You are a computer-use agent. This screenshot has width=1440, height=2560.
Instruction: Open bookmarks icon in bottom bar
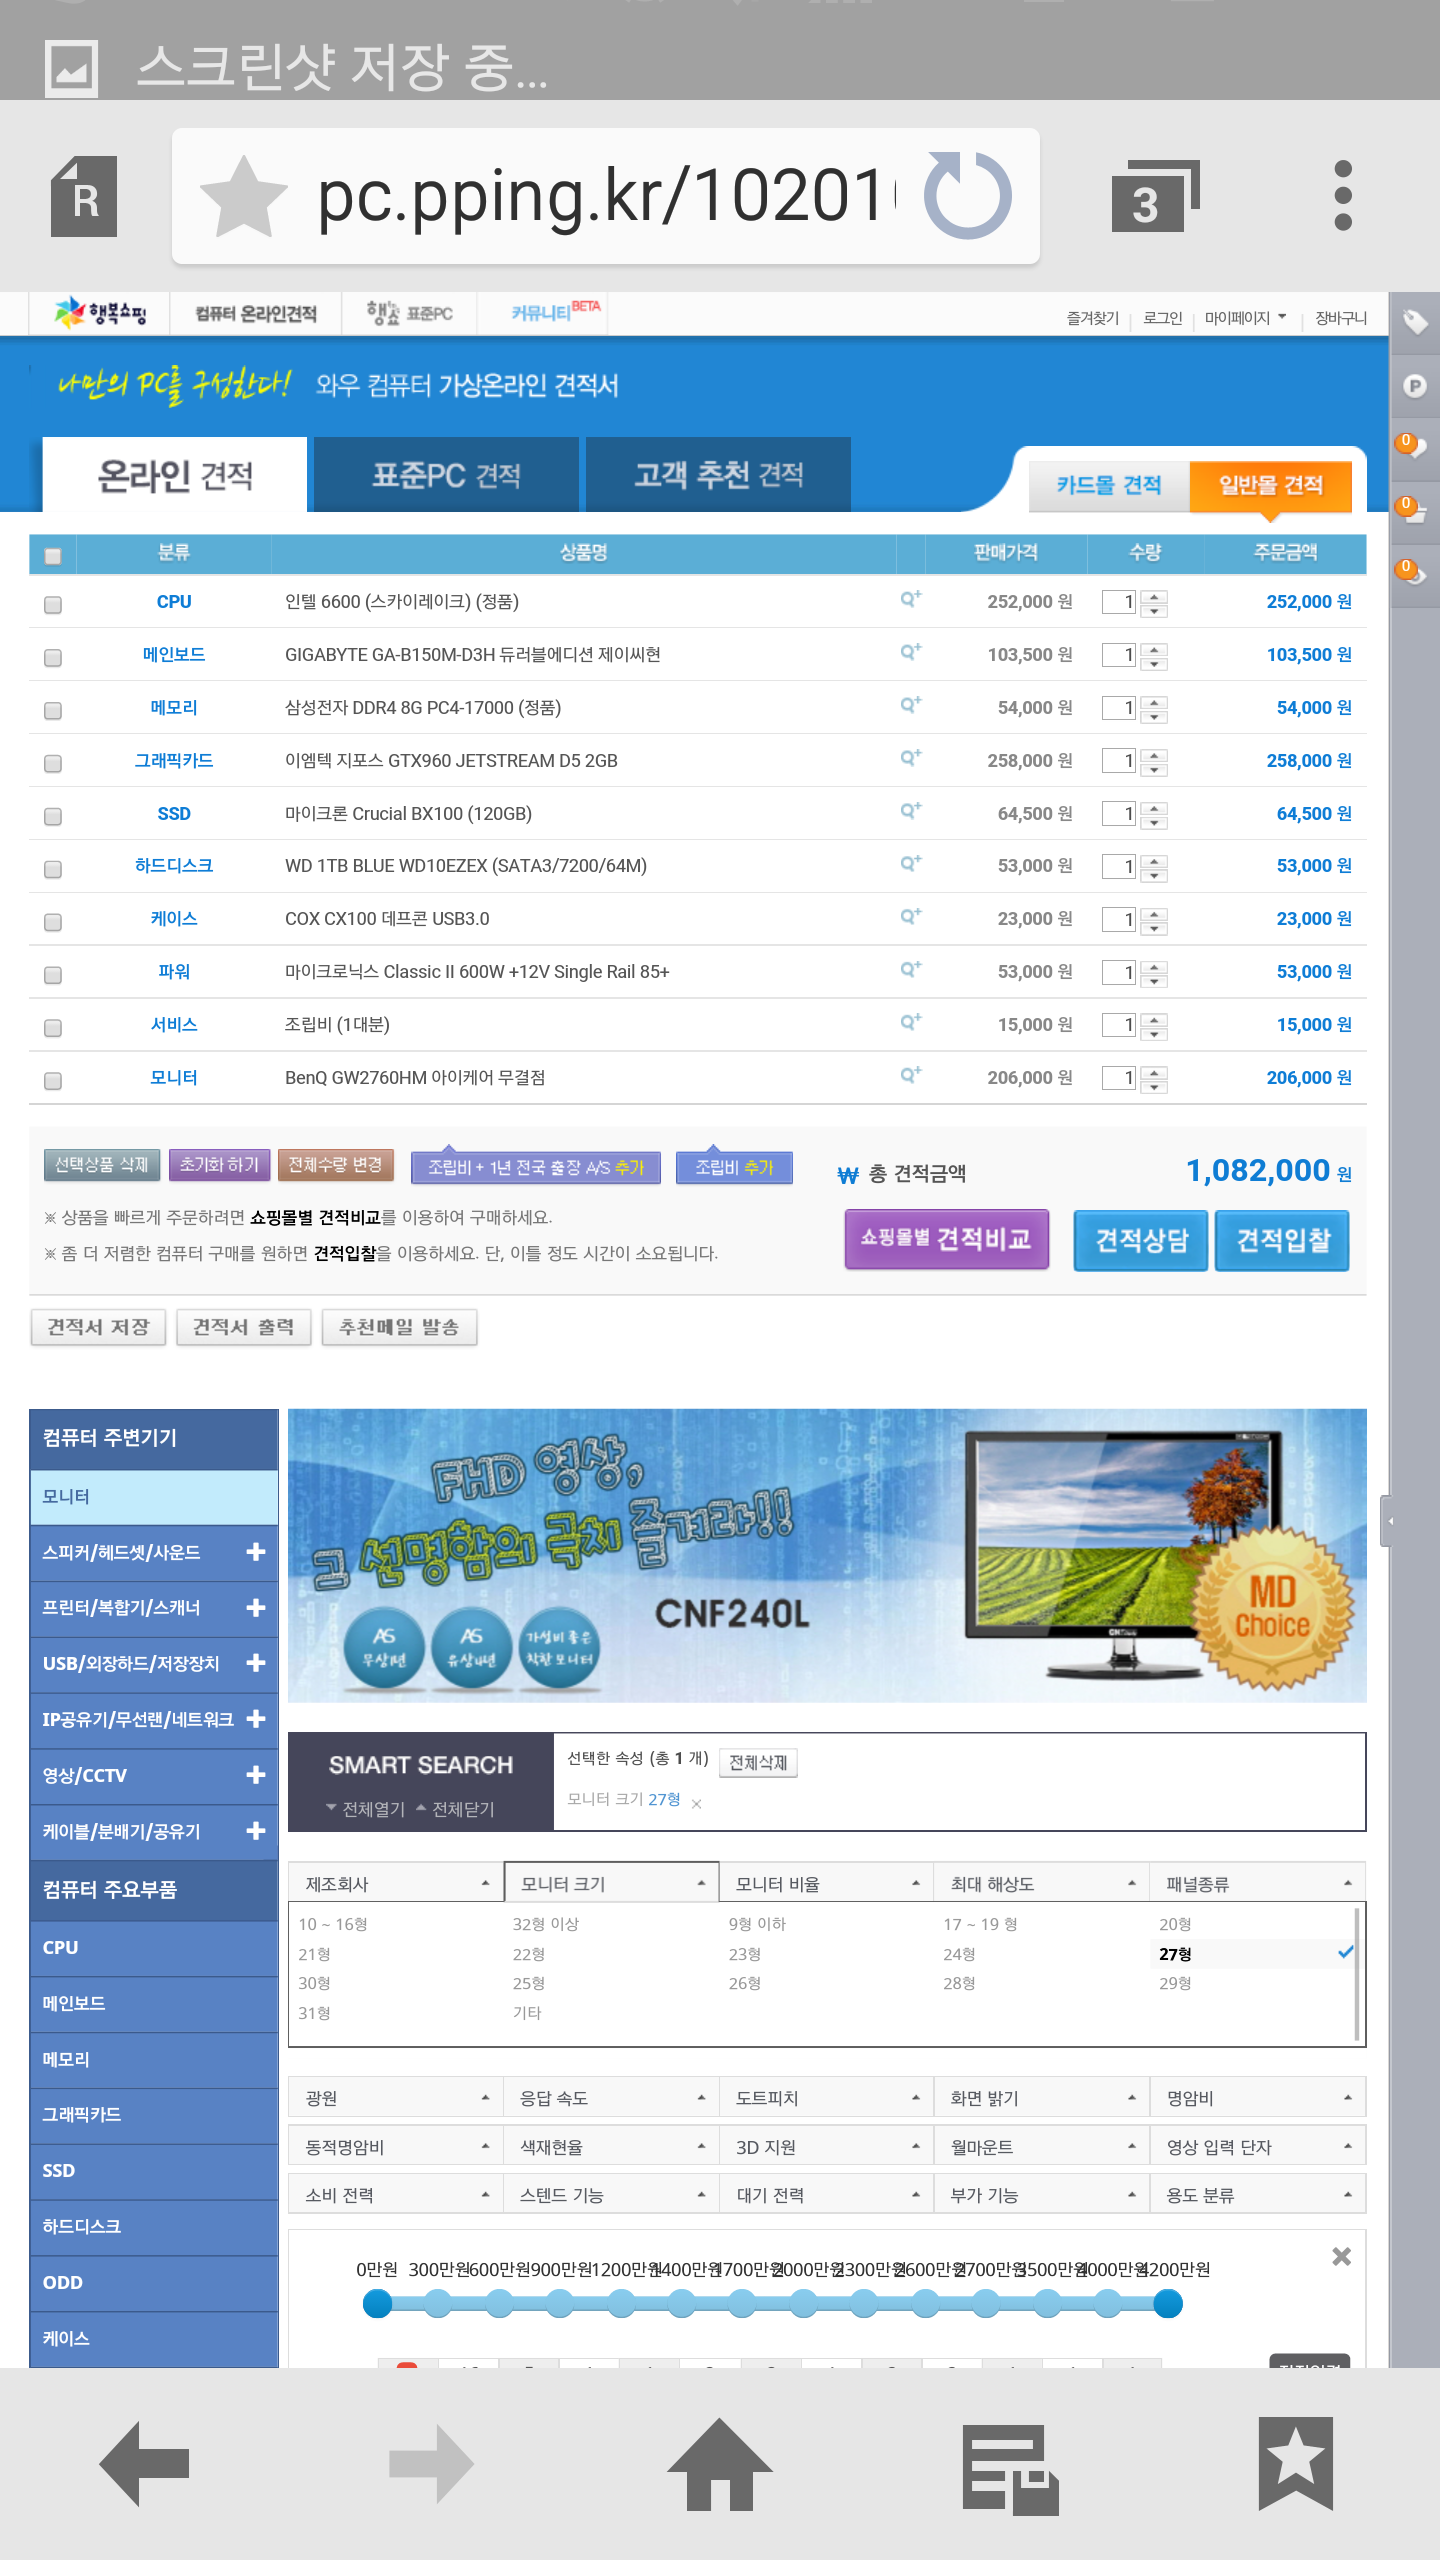coord(1296,2463)
